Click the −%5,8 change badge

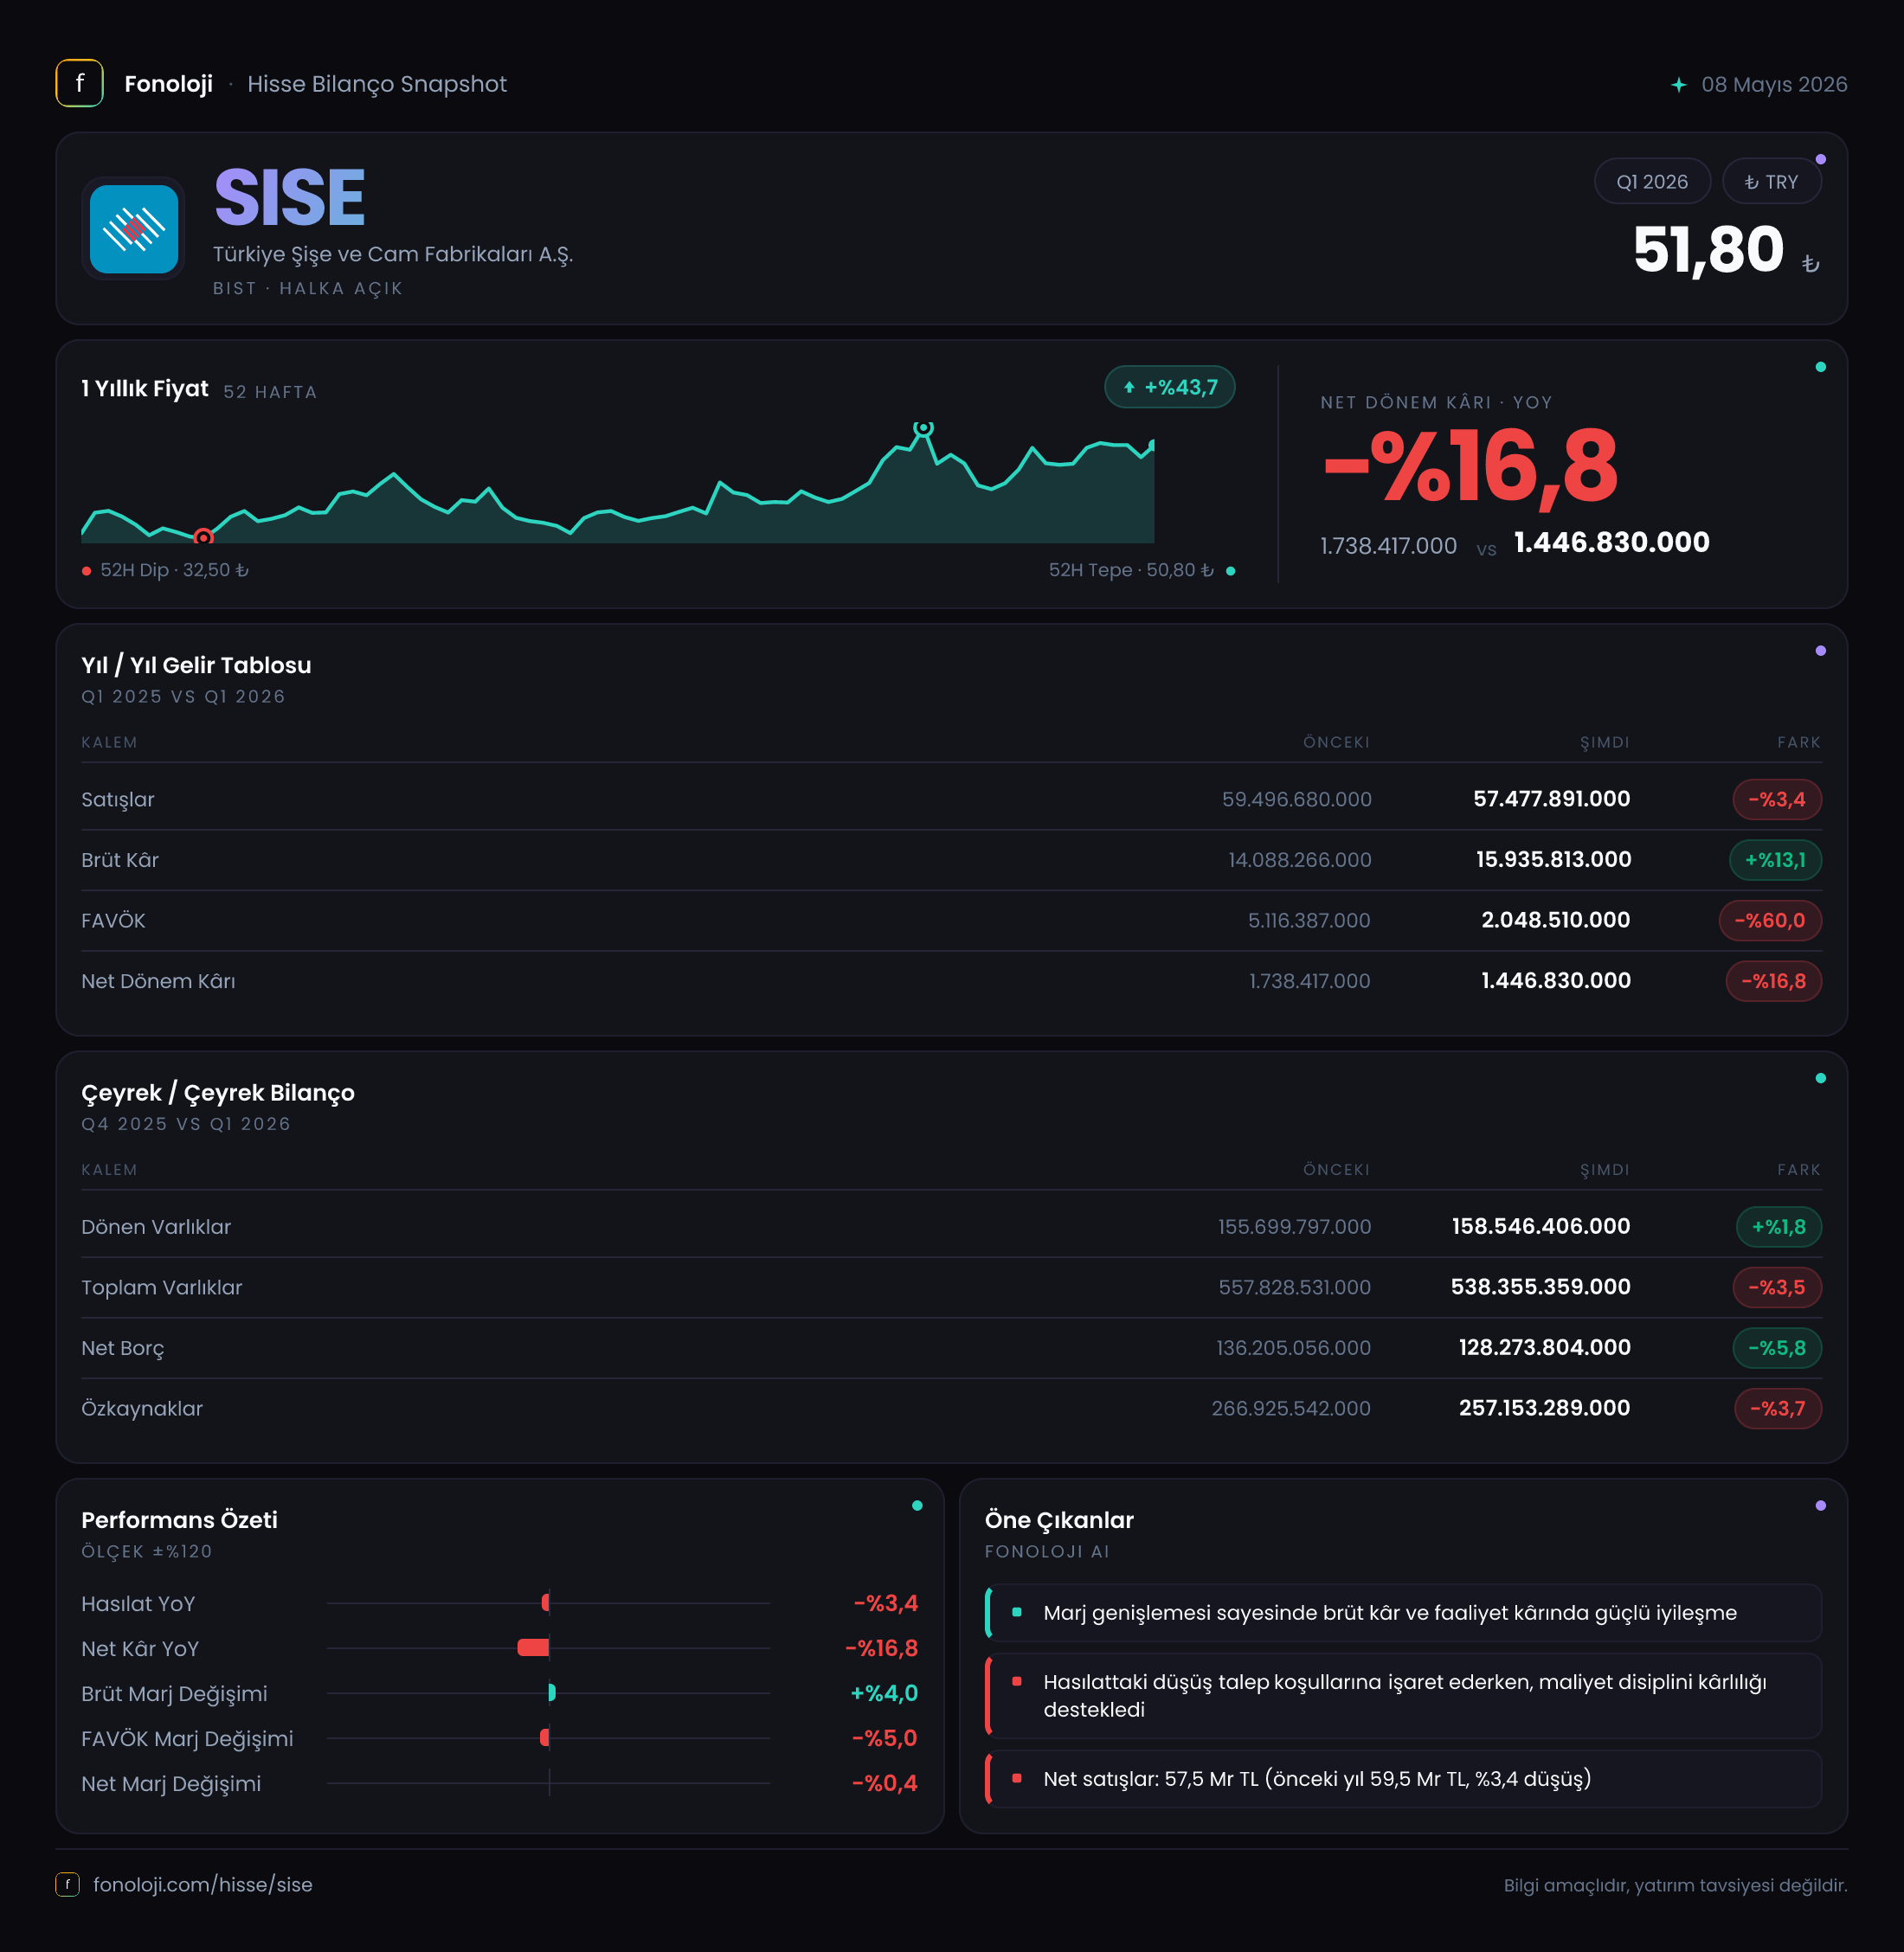1776,1348
